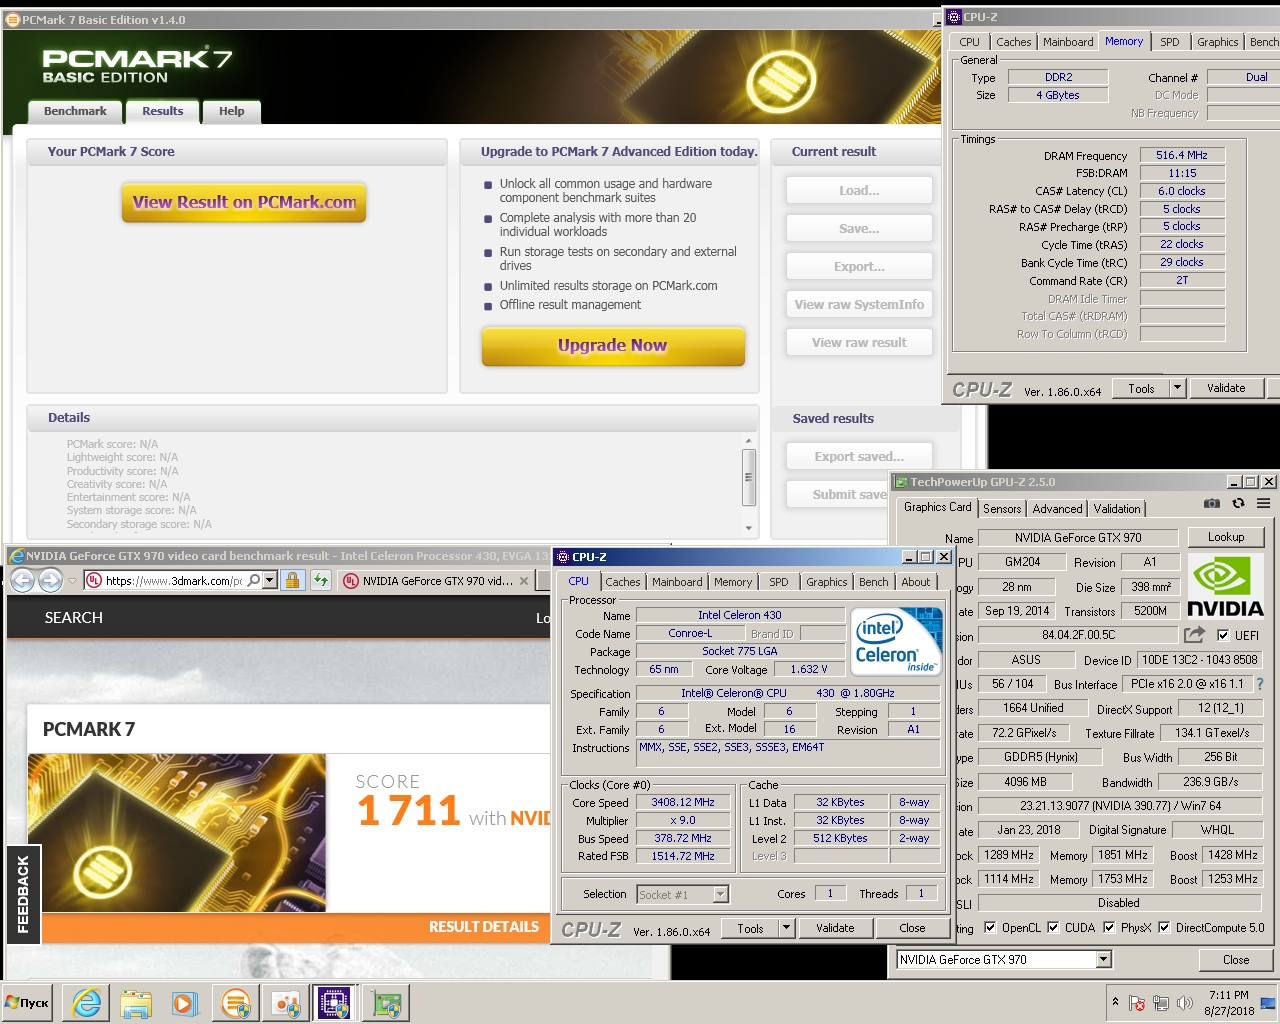
Task: Open About tab in front CPU-Z window
Action: (916, 582)
